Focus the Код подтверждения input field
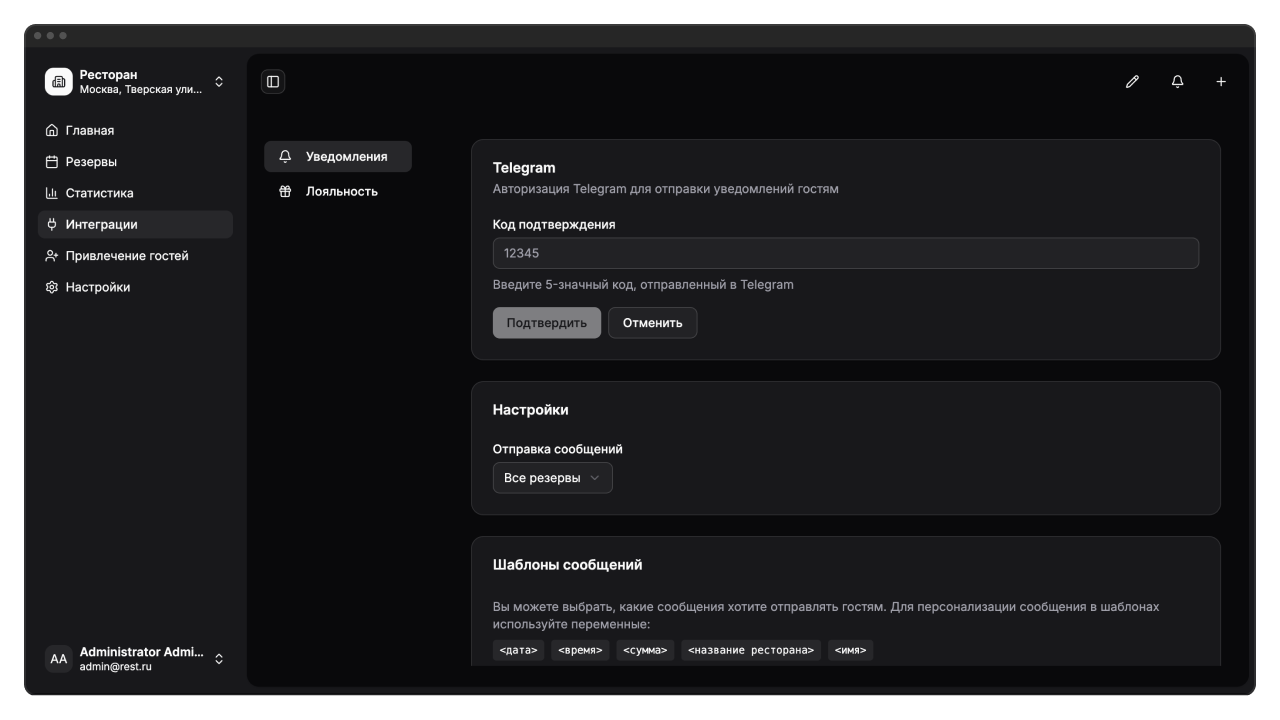The height and width of the screenshot is (720, 1280). 845,253
